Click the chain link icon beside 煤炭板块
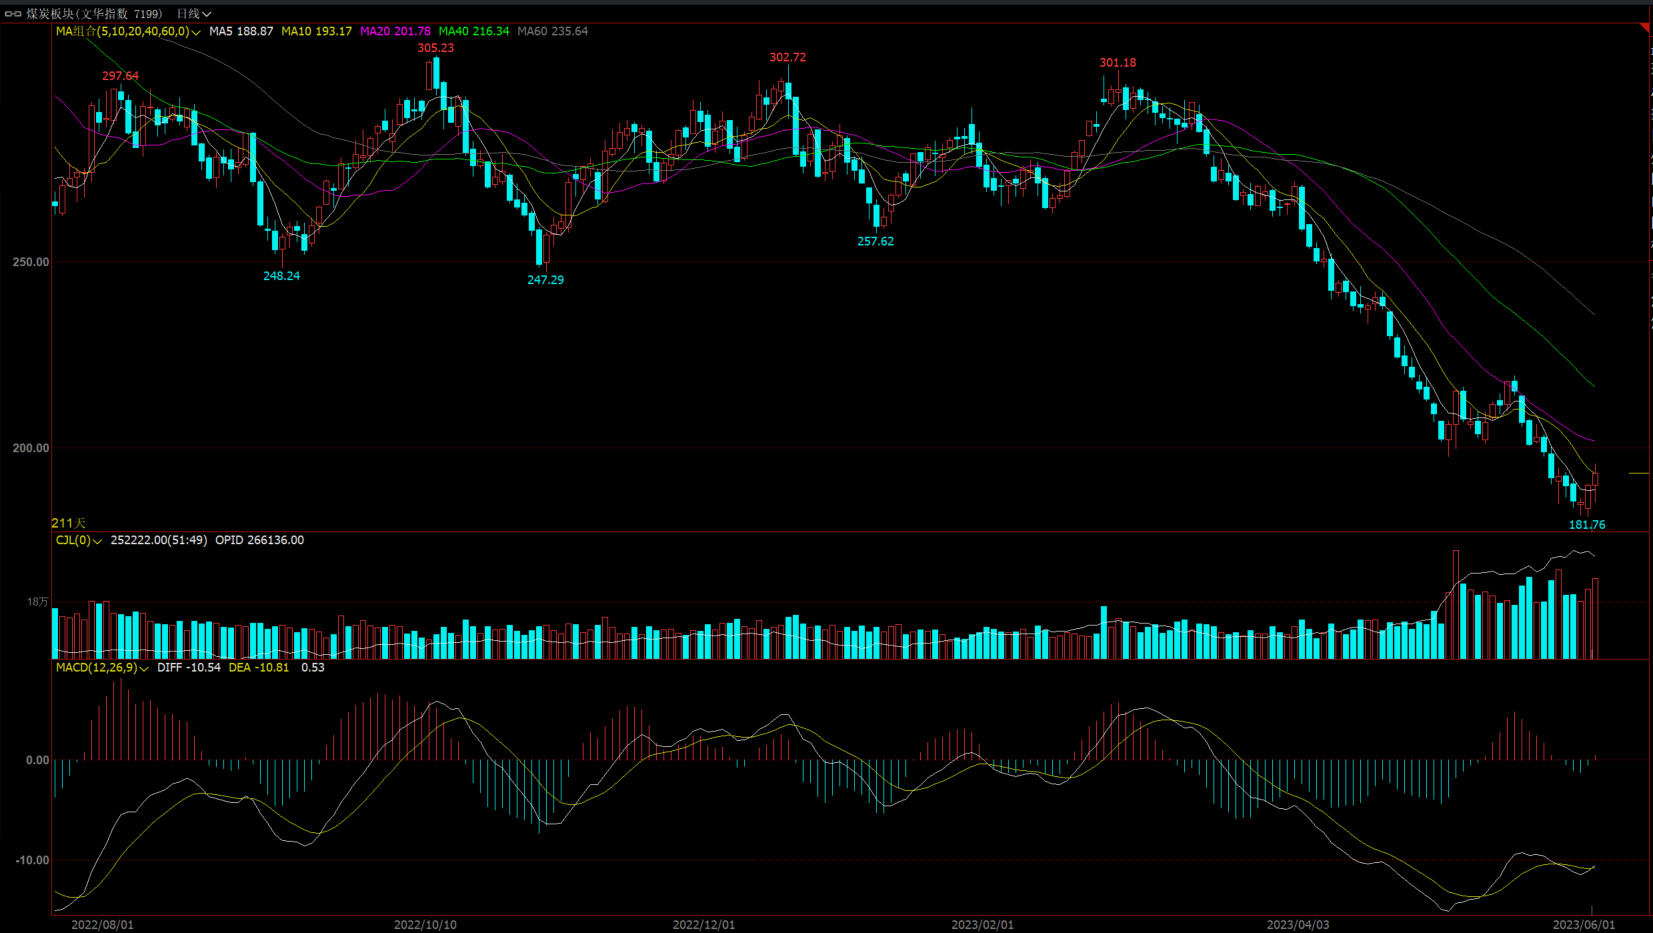This screenshot has width=1653, height=933. coord(13,14)
